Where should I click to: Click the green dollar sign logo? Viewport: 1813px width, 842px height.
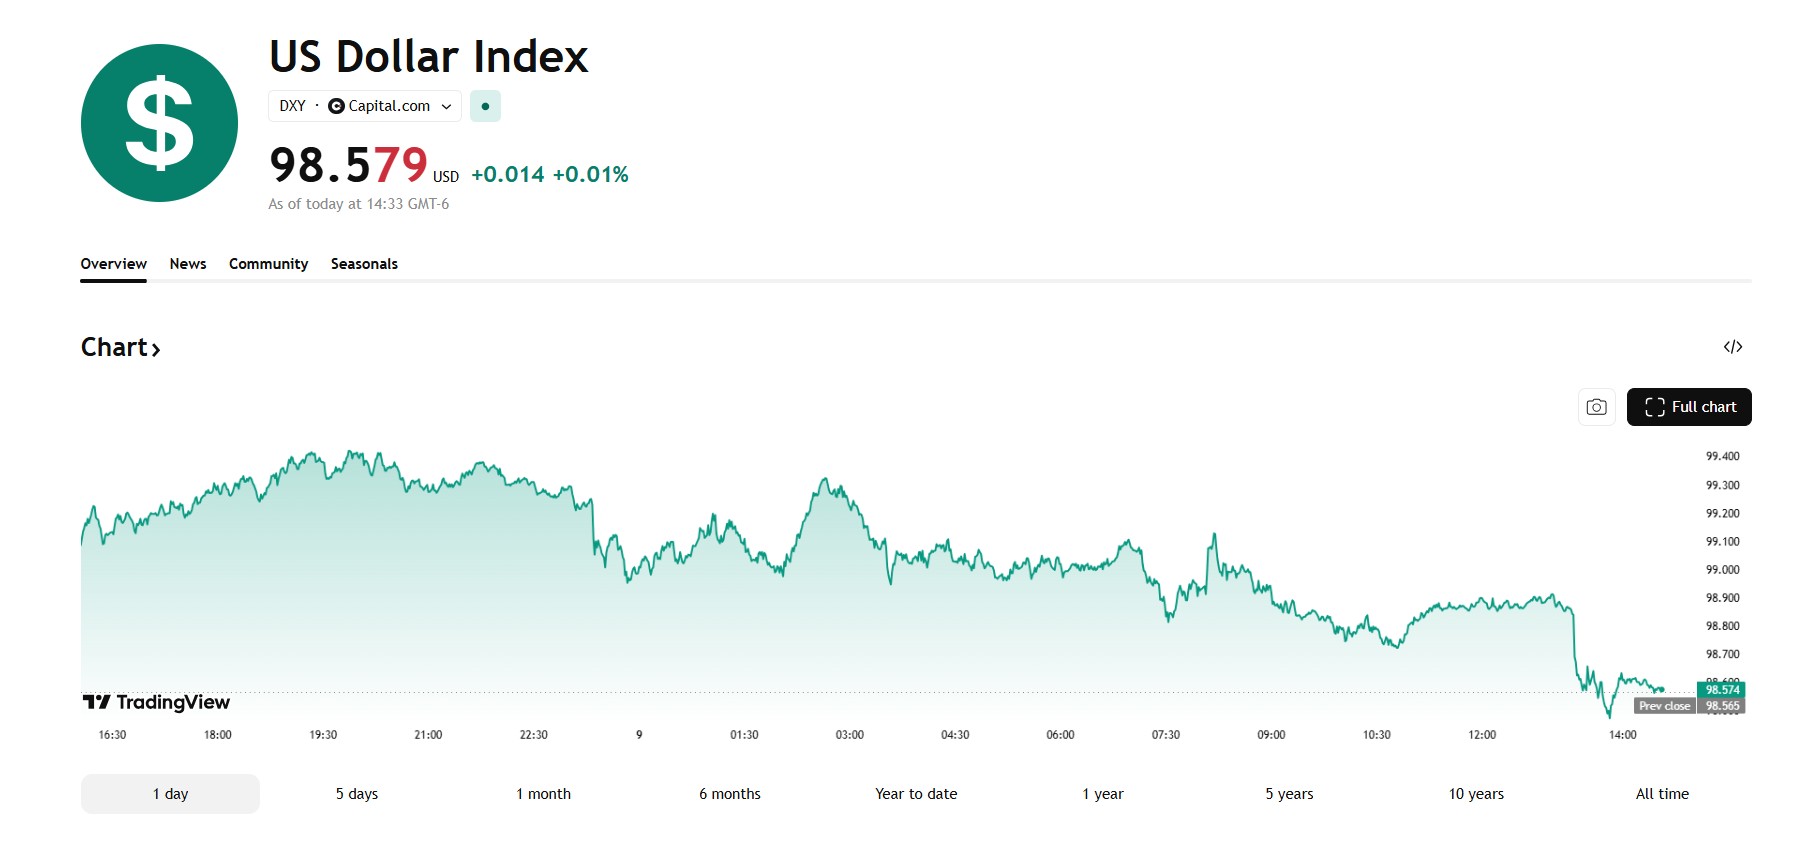coord(159,123)
